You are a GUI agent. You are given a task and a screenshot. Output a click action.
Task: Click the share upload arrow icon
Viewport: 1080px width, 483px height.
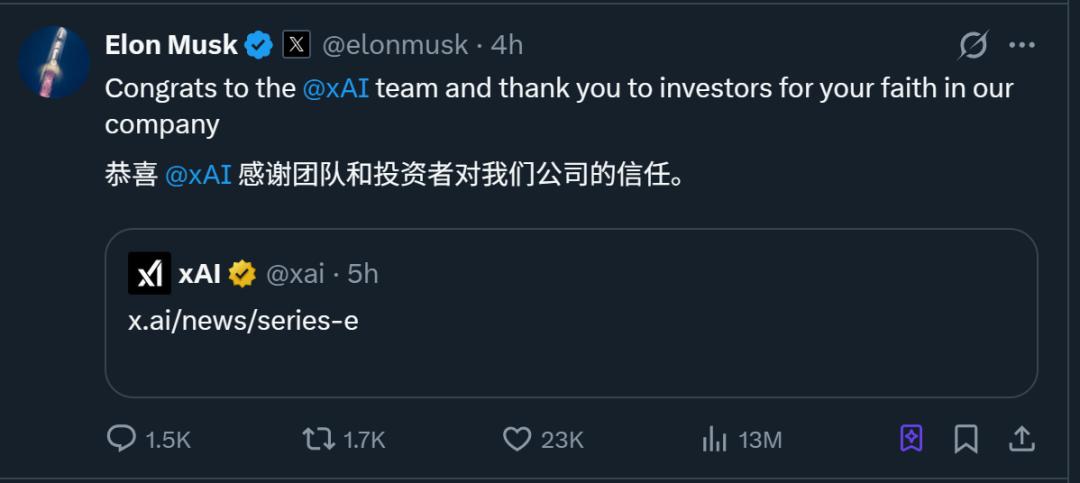1021,438
